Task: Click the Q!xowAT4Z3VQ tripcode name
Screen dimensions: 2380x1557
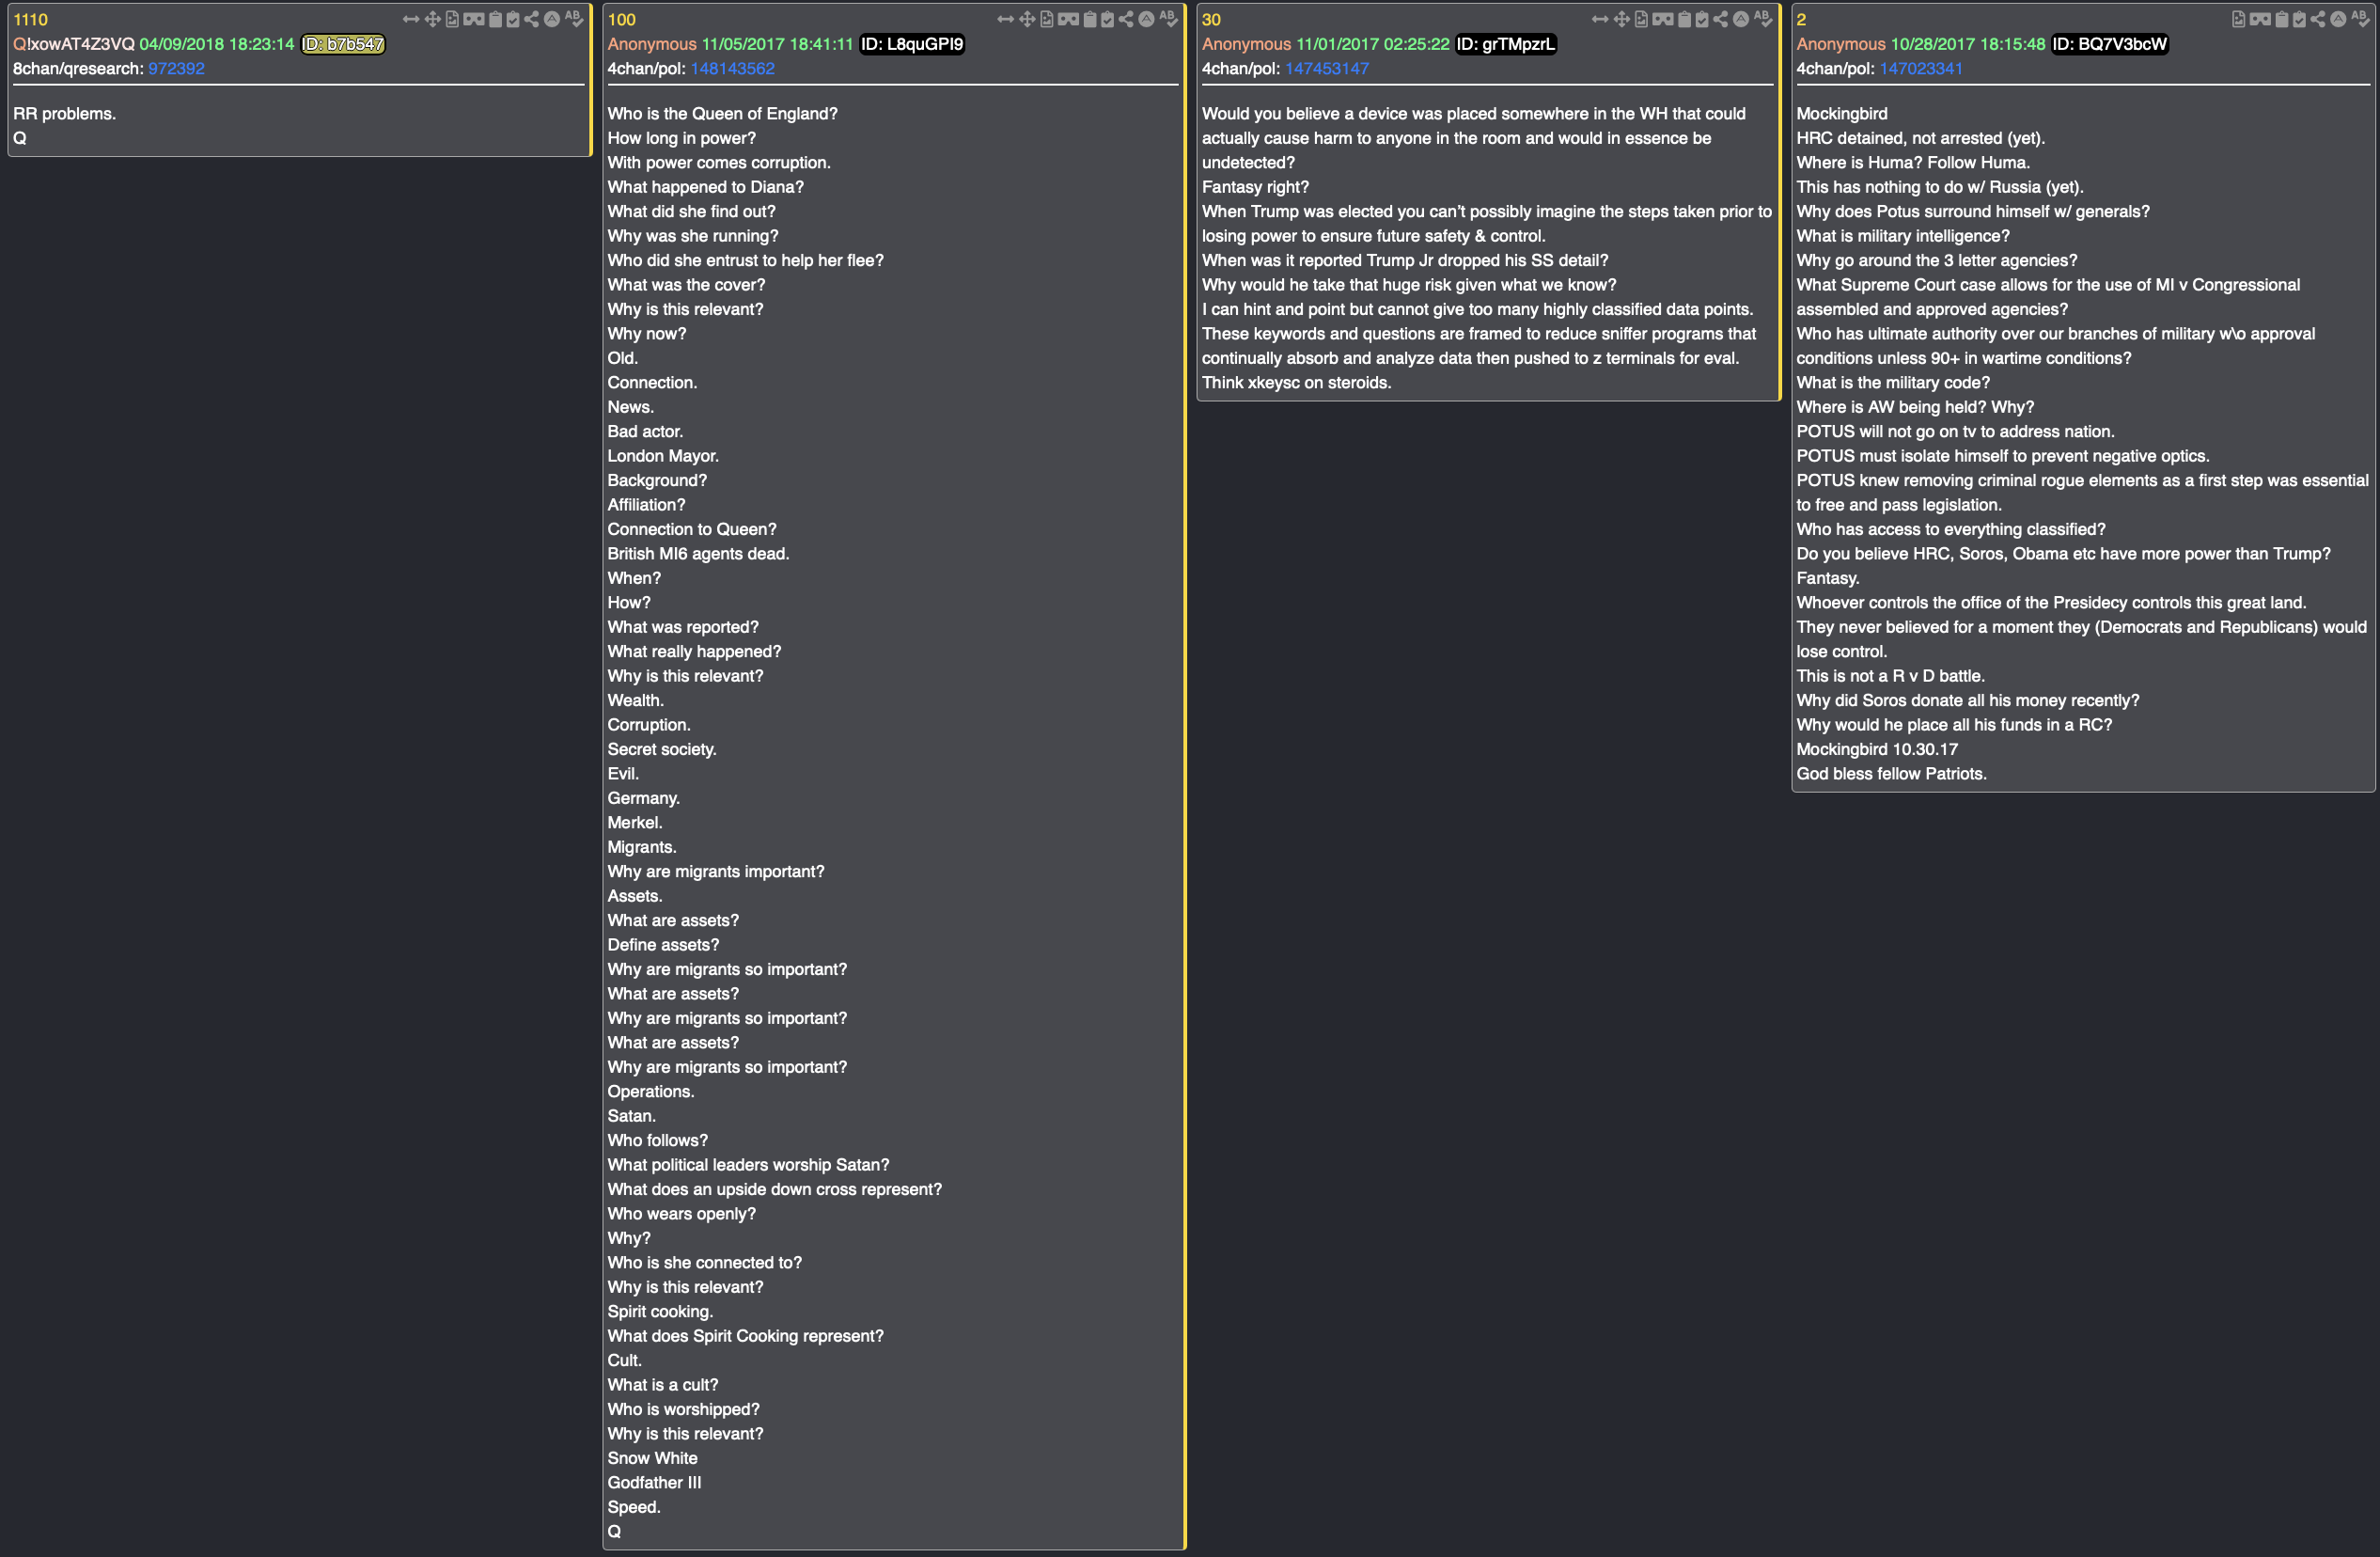Action: click(x=73, y=44)
